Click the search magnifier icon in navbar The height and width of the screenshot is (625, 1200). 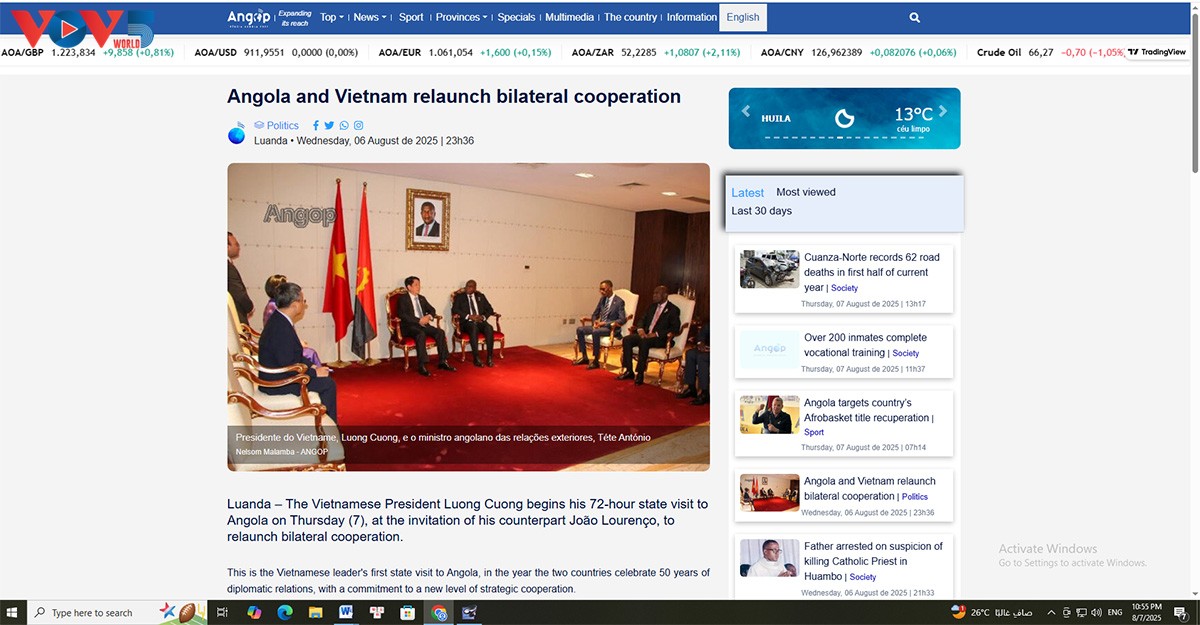coord(914,17)
